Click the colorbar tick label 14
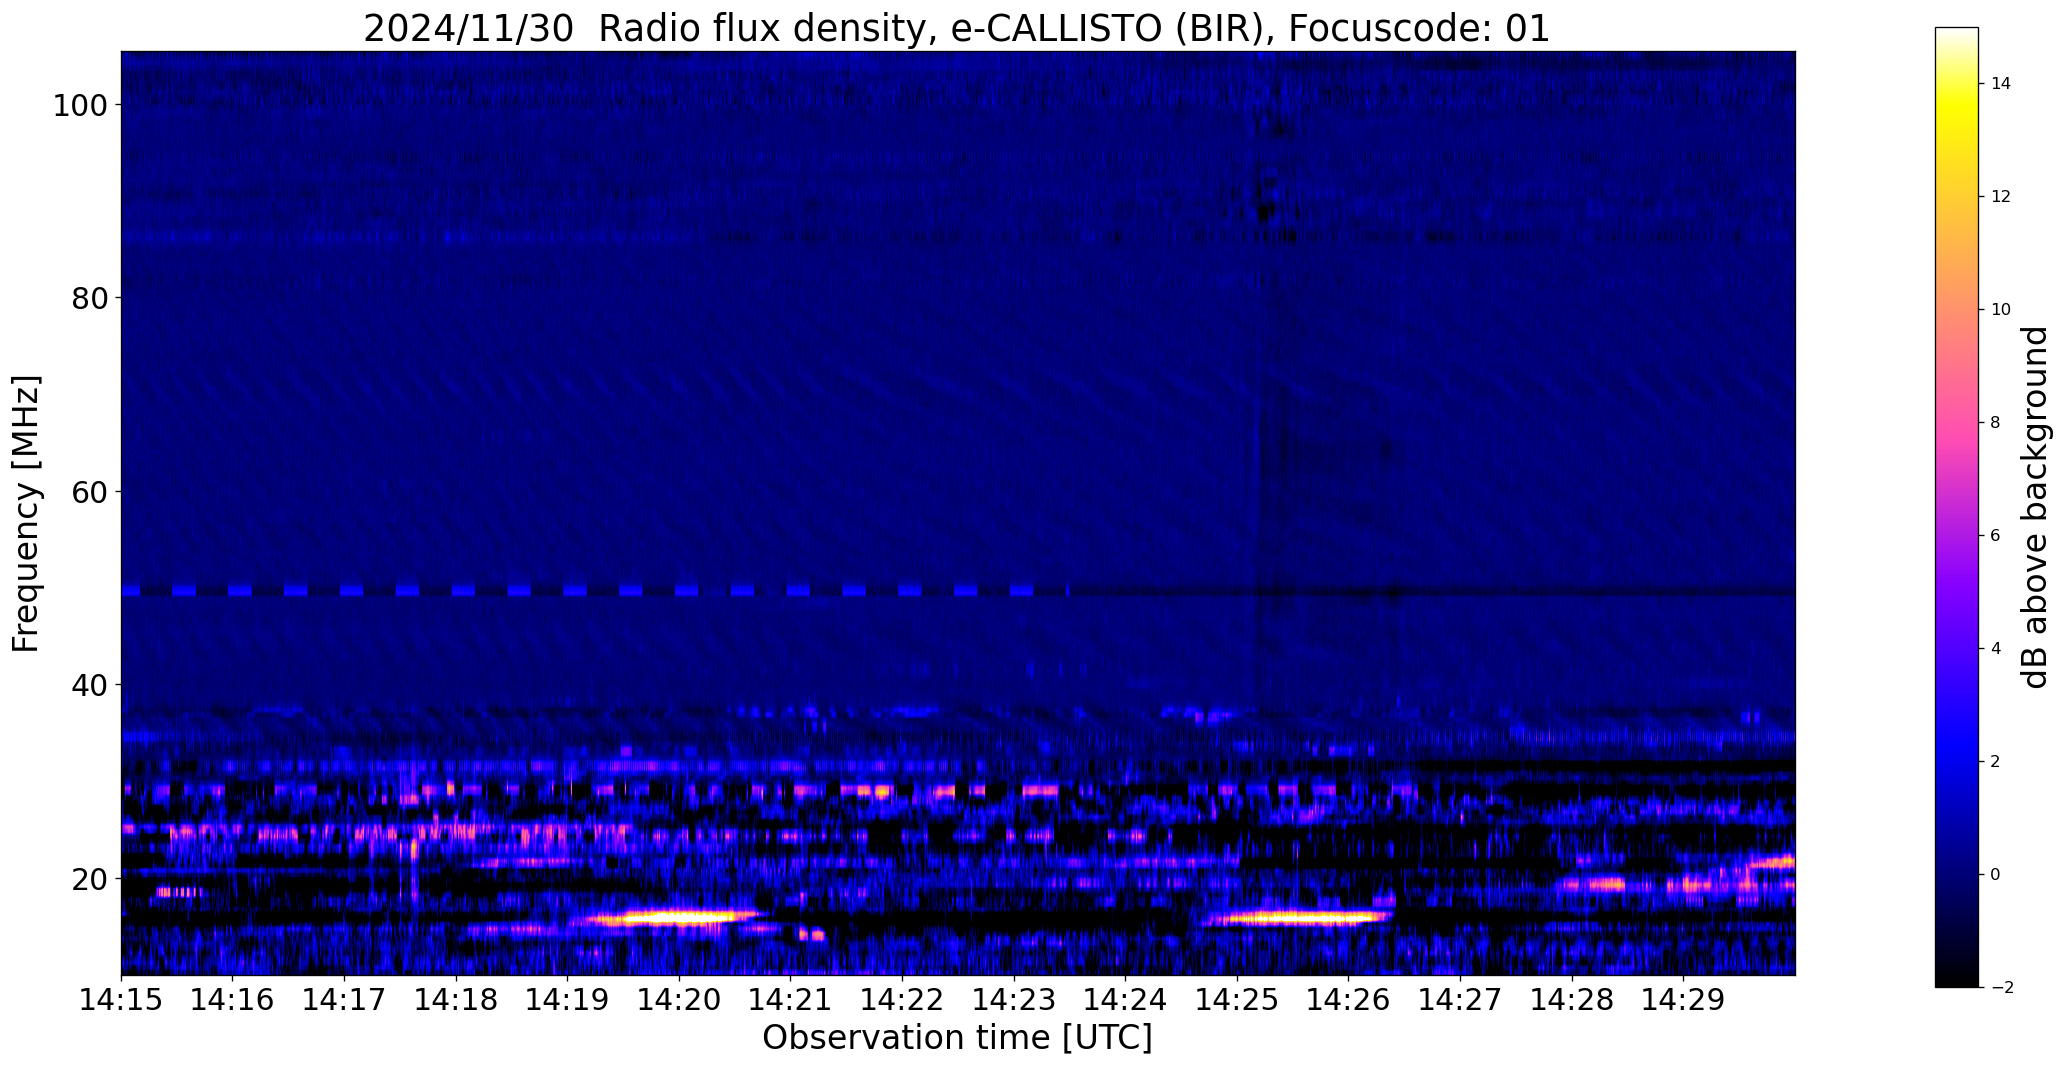 click(x=2001, y=84)
